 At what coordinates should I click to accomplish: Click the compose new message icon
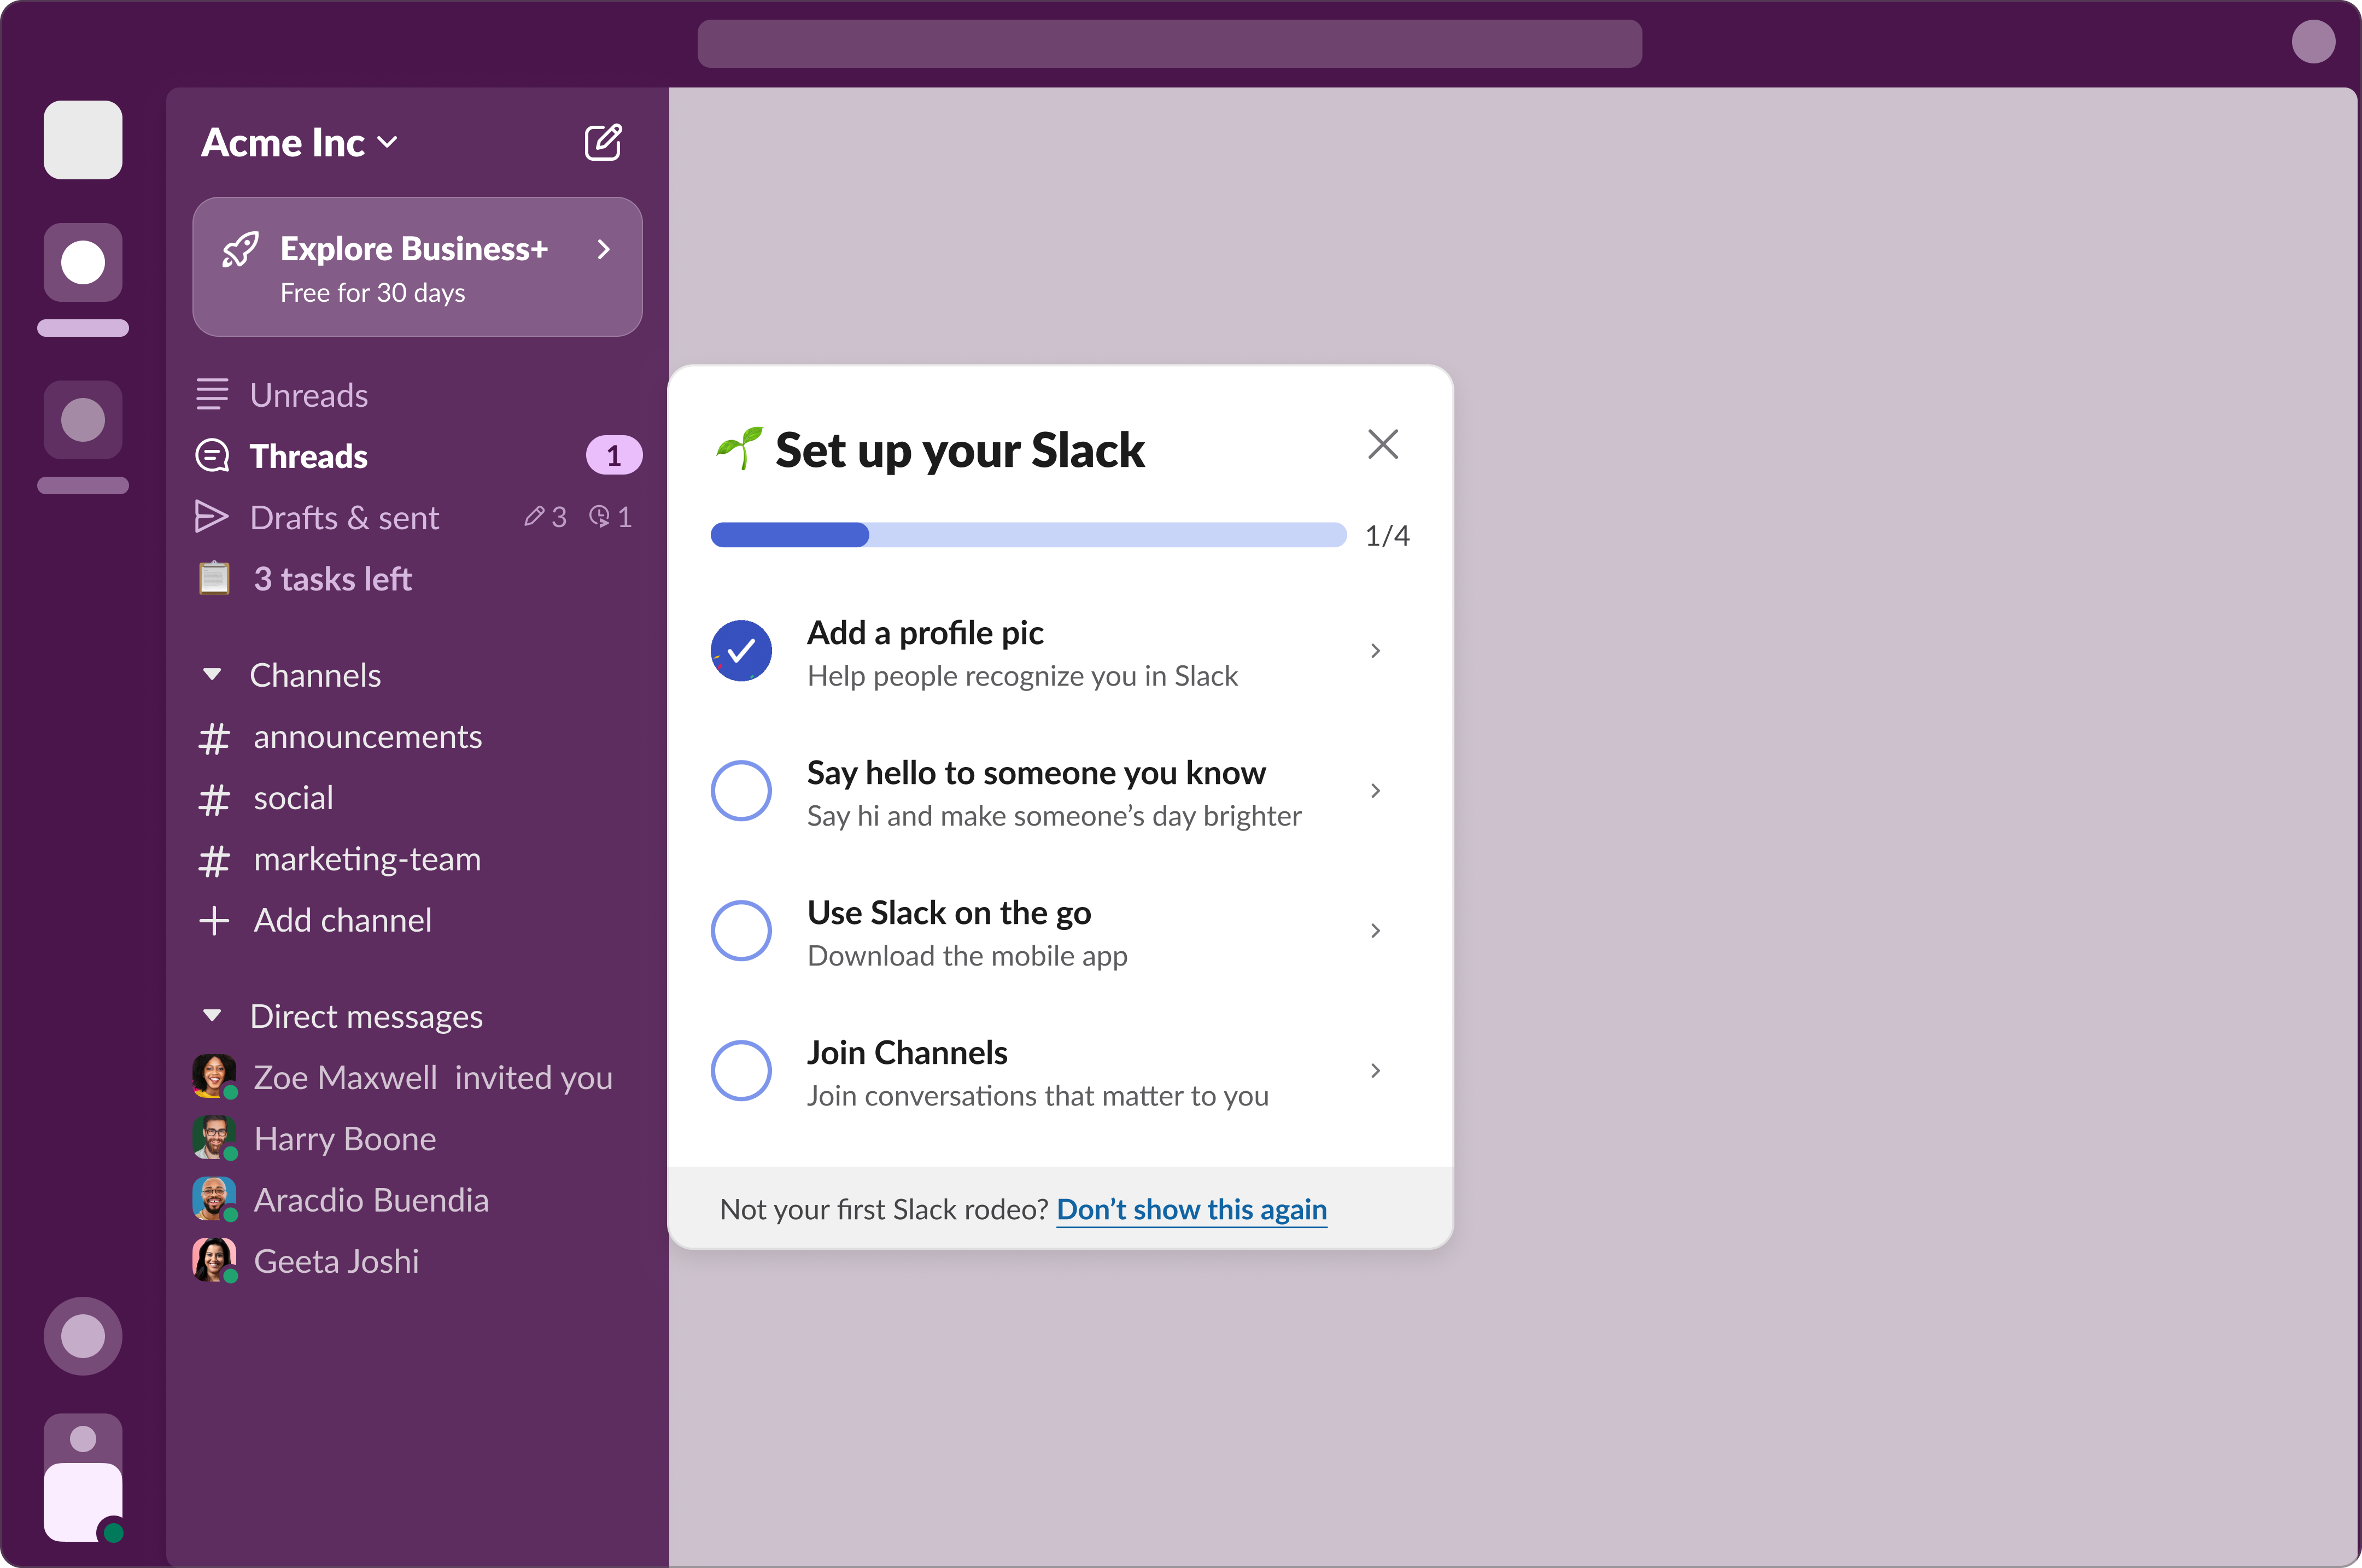point(603,143)
